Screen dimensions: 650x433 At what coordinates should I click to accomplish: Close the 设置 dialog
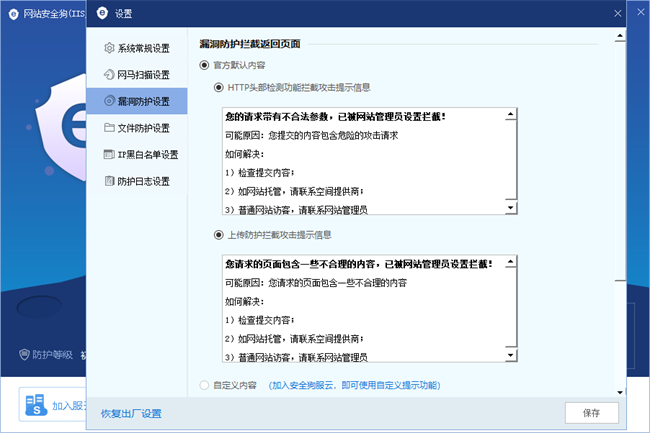point(618,14)
